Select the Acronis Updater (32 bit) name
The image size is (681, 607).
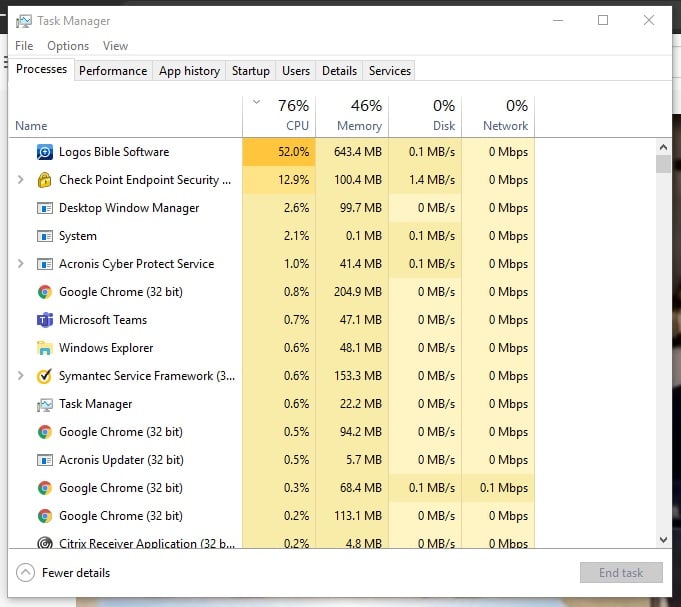(121, 460)
